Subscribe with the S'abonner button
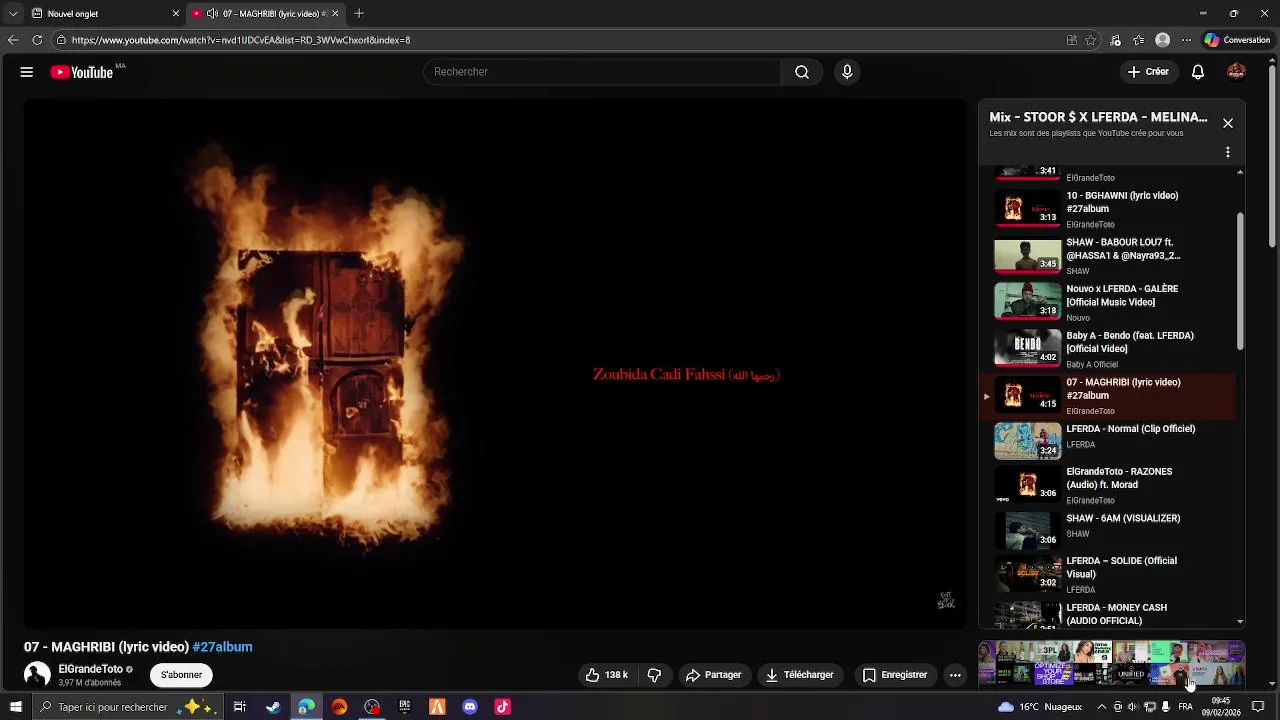This screenshot has width=1280, height=720. [x=181, y=675]
